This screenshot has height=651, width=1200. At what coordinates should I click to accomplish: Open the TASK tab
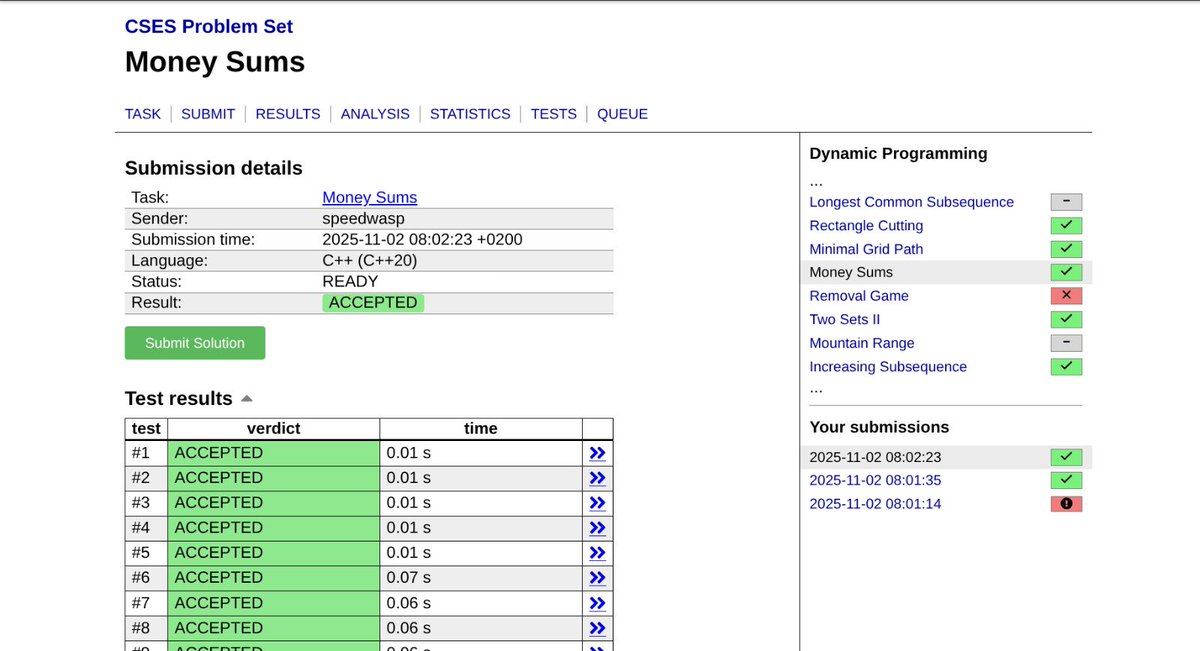[x=143, y=114]
